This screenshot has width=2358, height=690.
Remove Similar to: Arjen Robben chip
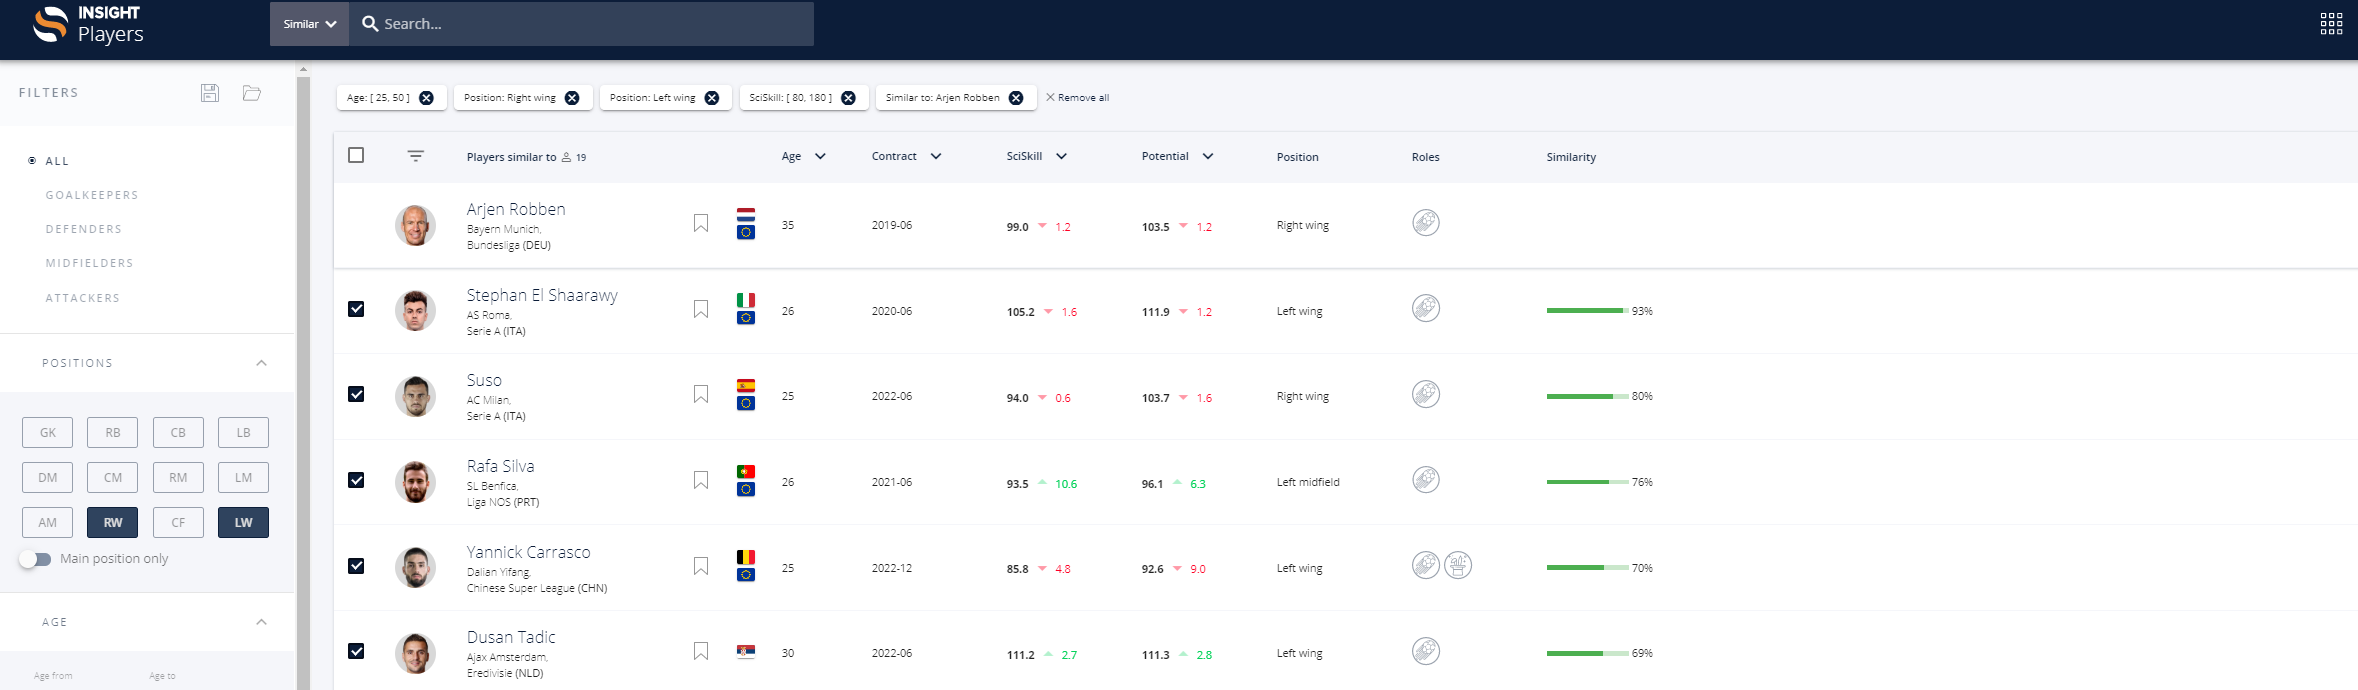click(1016, 98)
